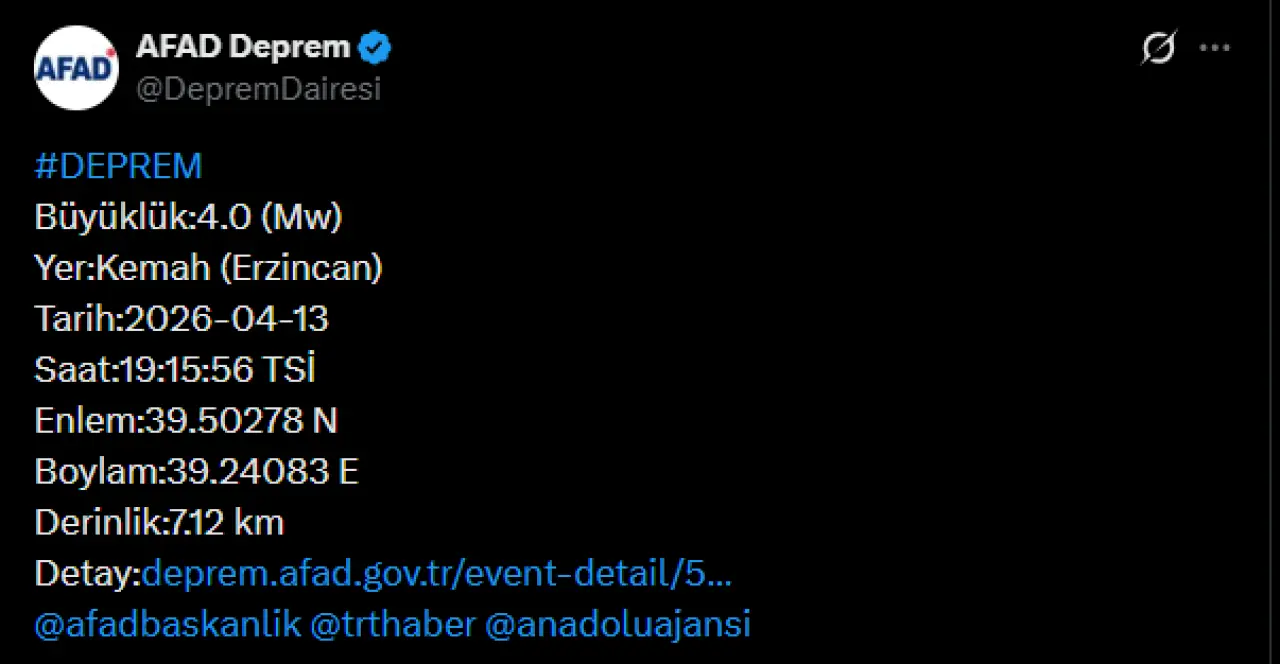
Task: Select the Enlem 39.50278 N line
Action: click(x=186, y=421)
